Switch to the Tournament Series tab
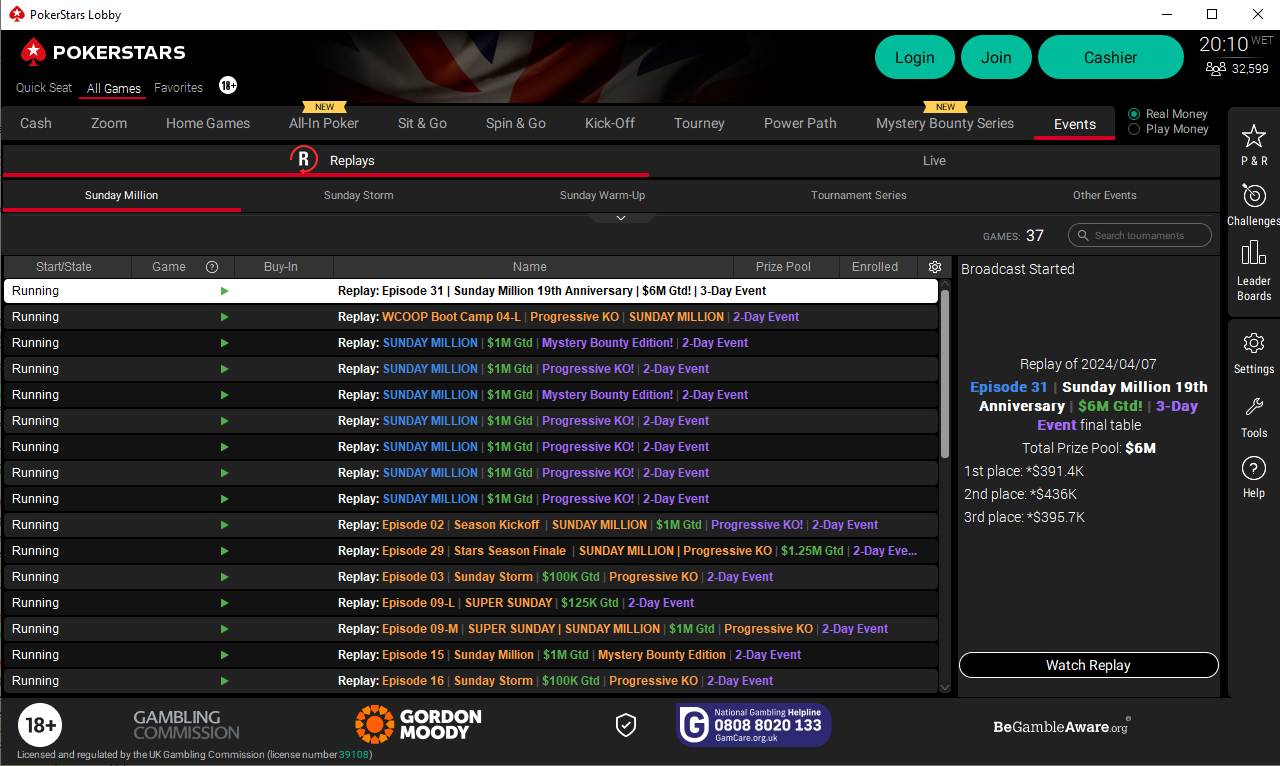The height and width of the screenshot is (766, 1280). [859, 195]
